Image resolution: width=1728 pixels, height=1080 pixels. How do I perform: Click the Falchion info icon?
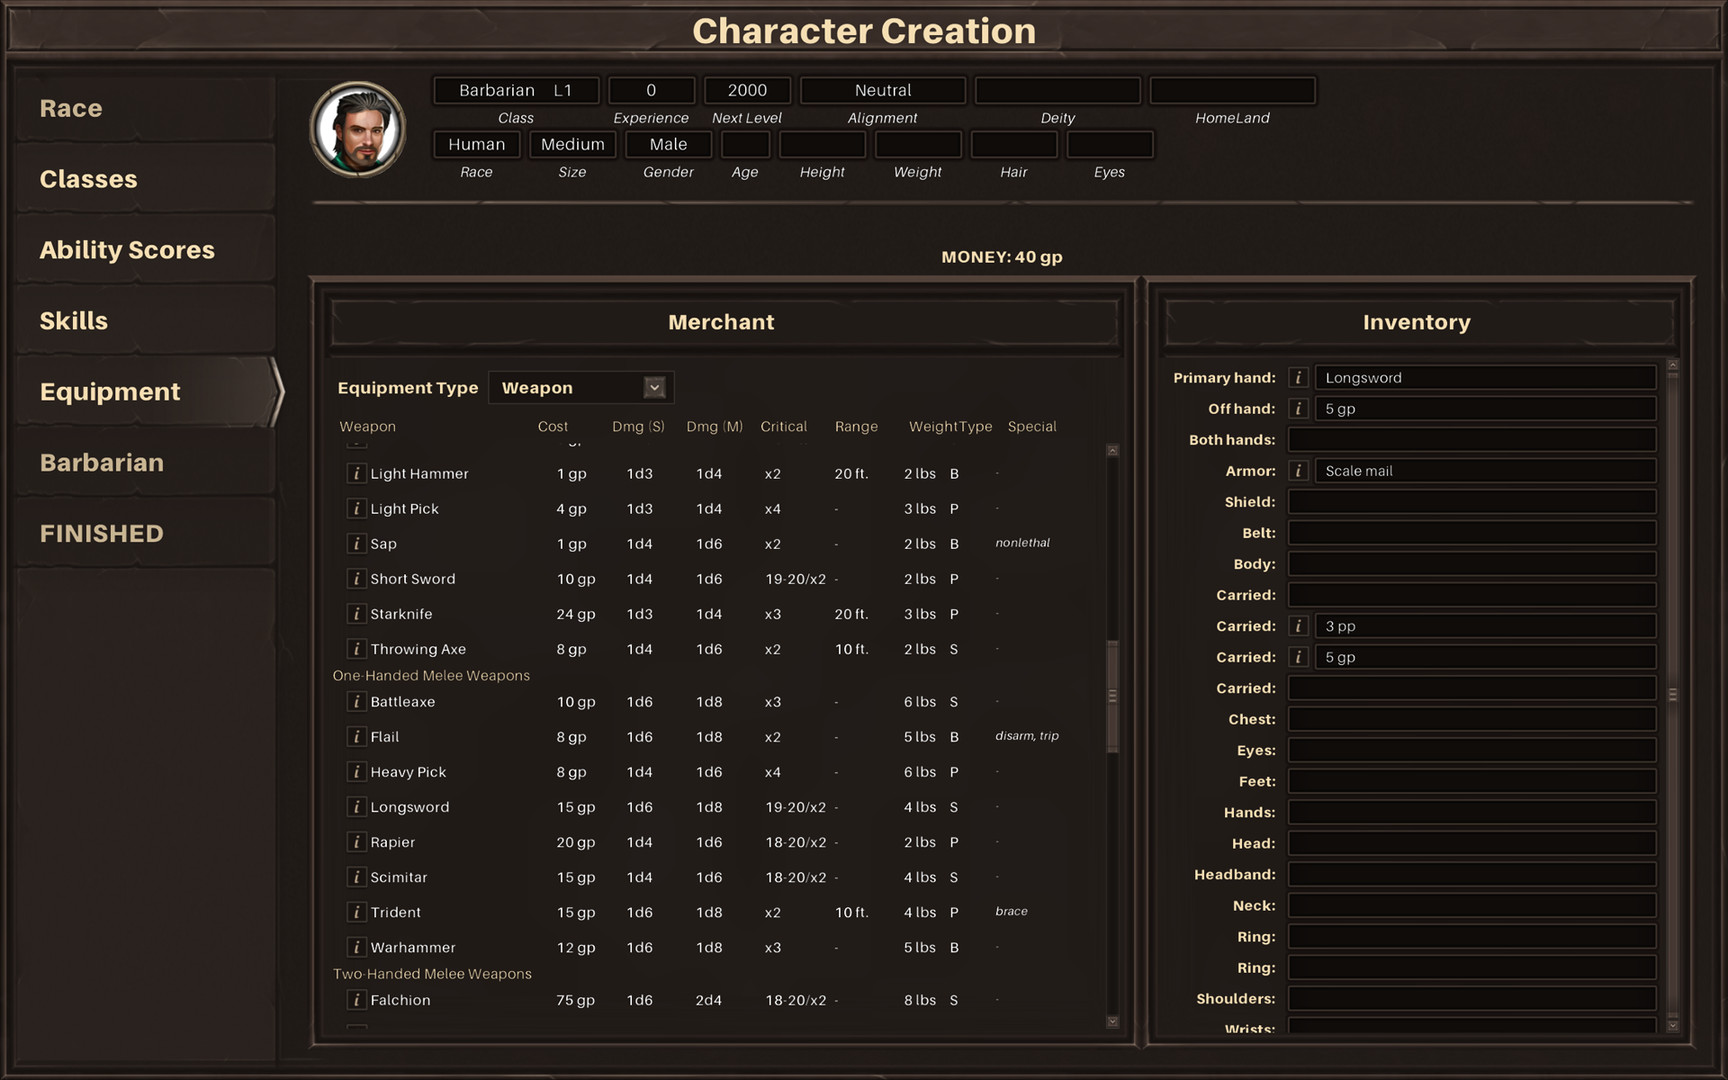(357, 1000)
